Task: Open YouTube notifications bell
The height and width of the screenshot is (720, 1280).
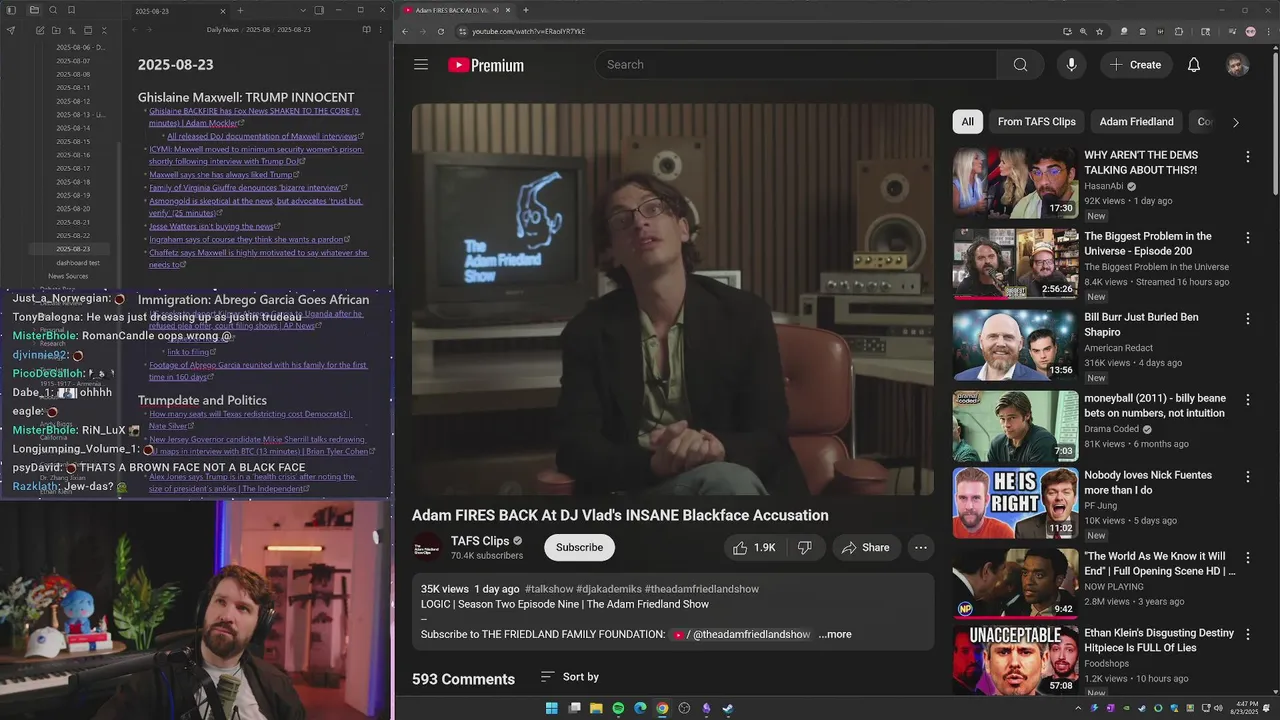Action: 1194,65
